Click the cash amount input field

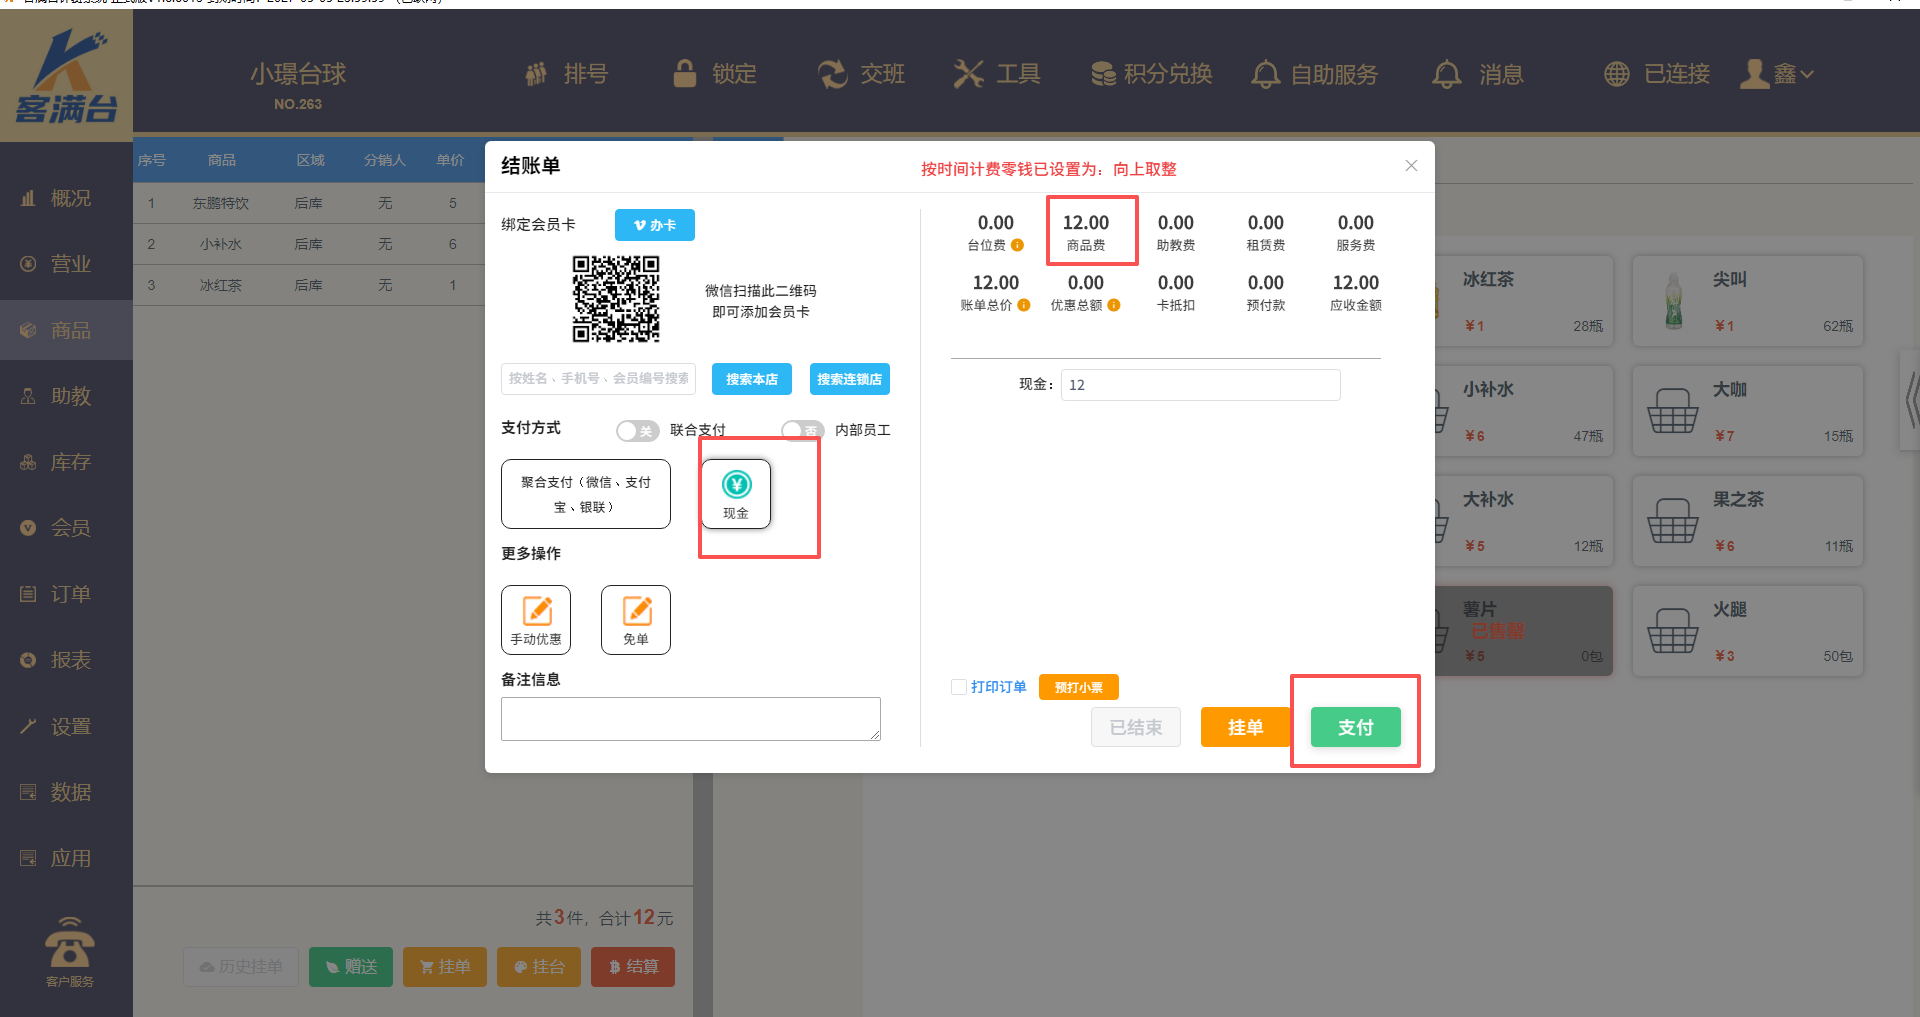(x=1200, y=385)
